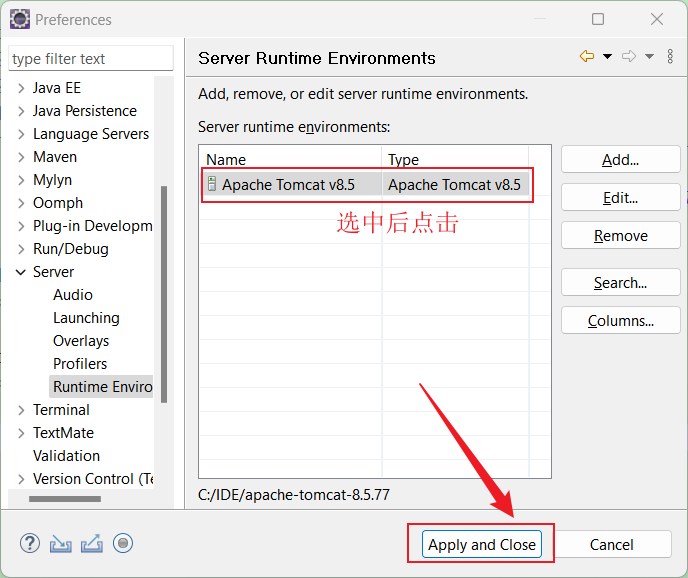Select Apache Tomcat v8.5 name cell
The width and height of the screenshot is (688, 578).
291,184
